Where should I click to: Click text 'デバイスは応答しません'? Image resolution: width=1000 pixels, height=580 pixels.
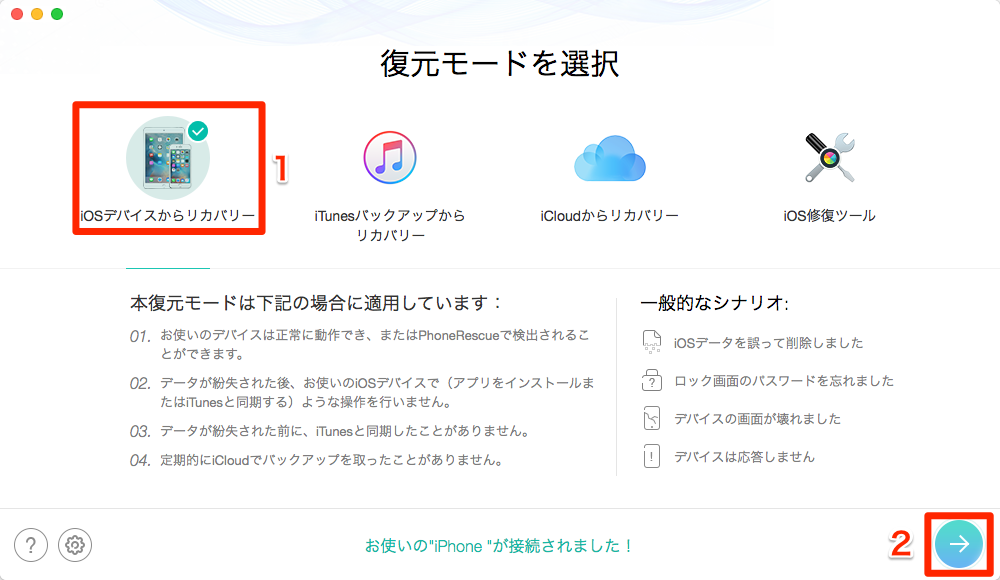(x=744, y=457)
